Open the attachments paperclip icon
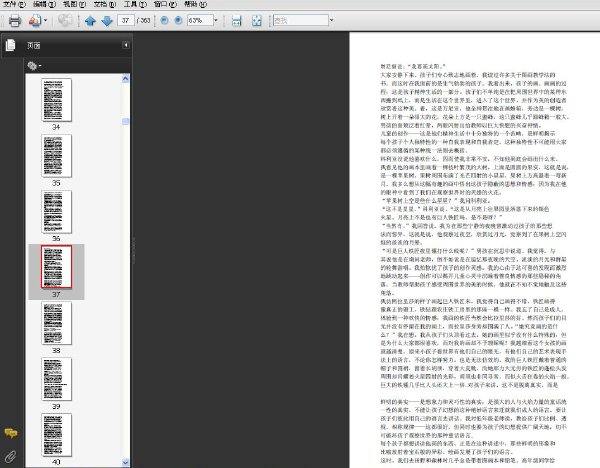 pos(11,456)
